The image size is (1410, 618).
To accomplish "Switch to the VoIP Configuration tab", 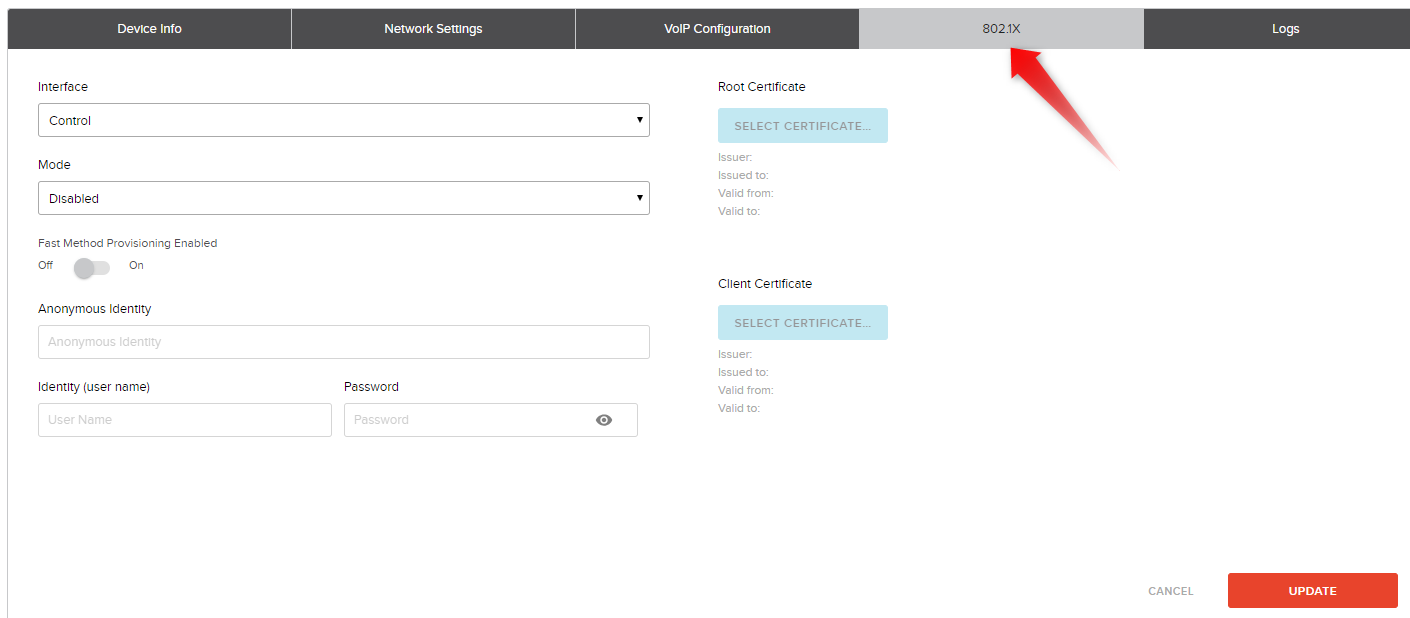I will (x=717, y=28).
